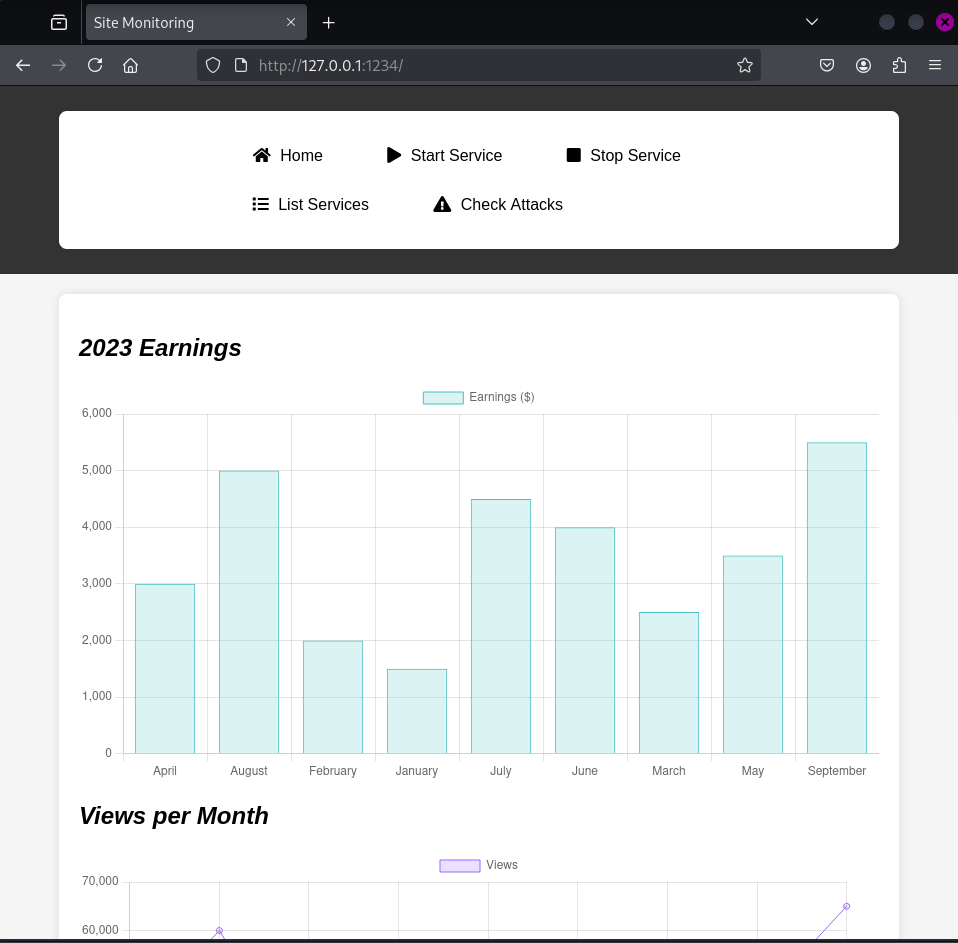Go back using the back arrow button
The image size is (958, 943).
tap(22, 65)
